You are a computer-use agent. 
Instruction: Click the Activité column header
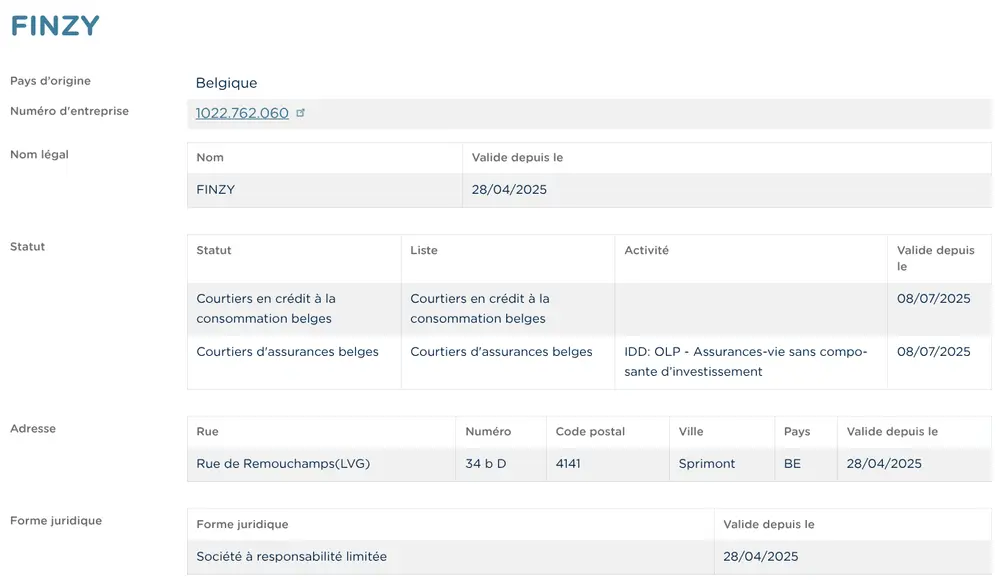tap(646, 250)
